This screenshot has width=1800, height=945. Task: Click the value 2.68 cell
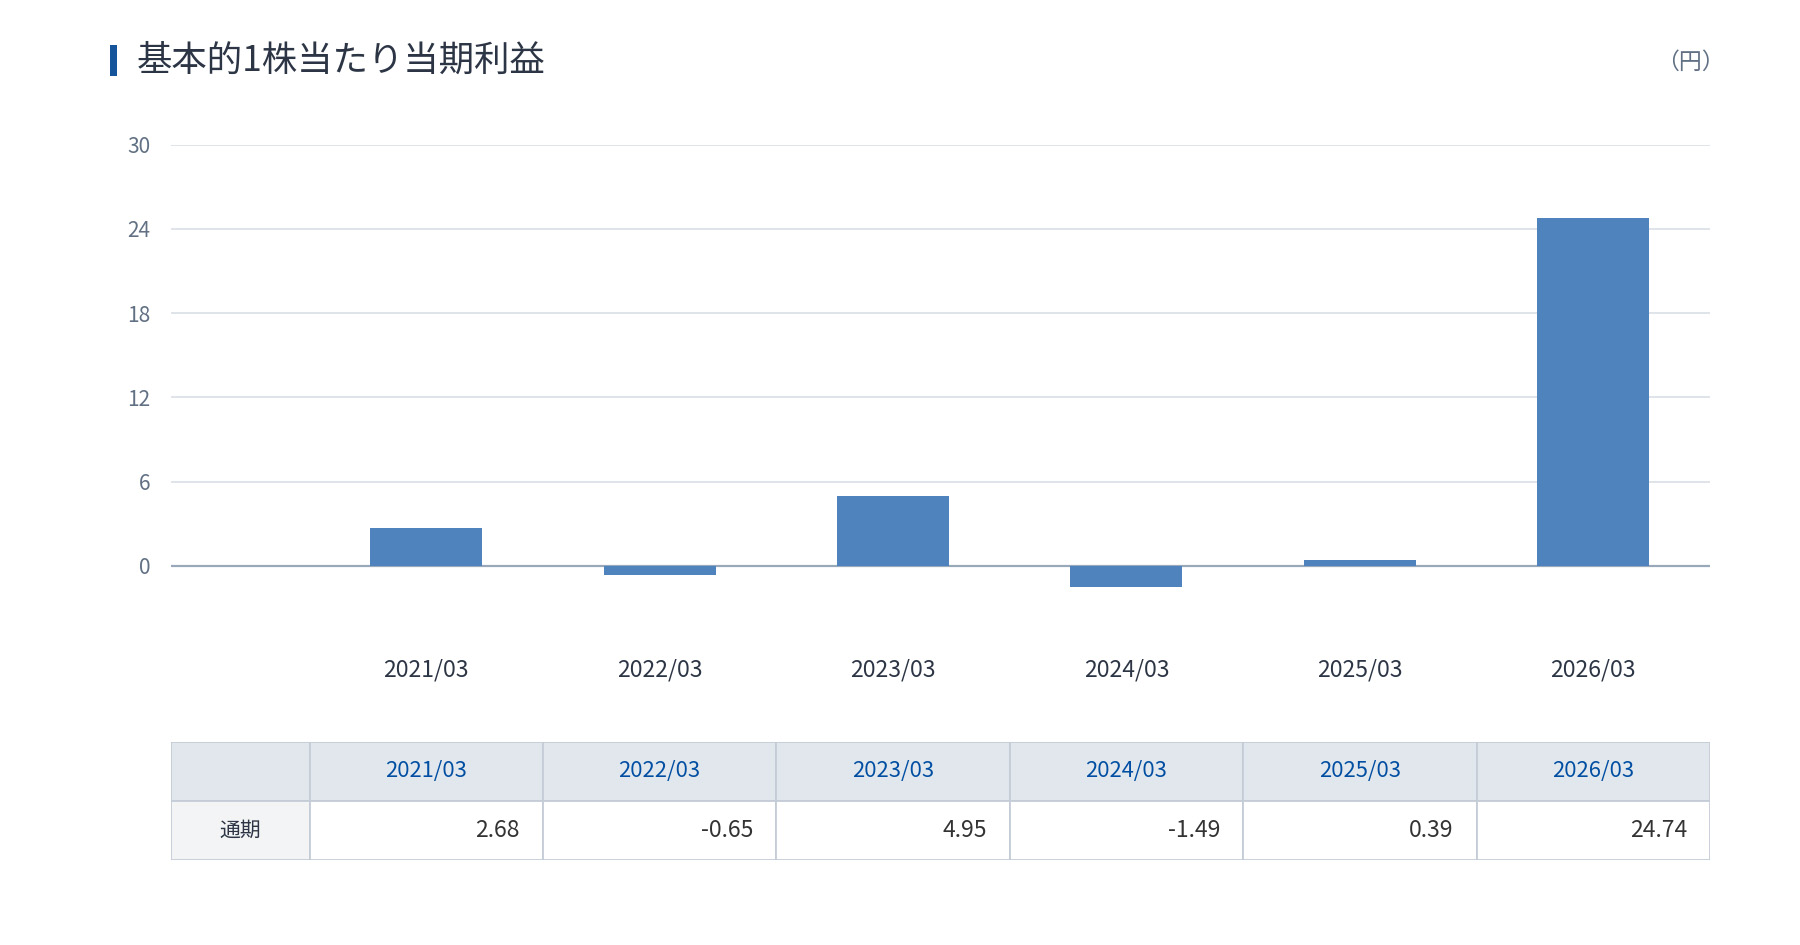(x=426, y=830)
